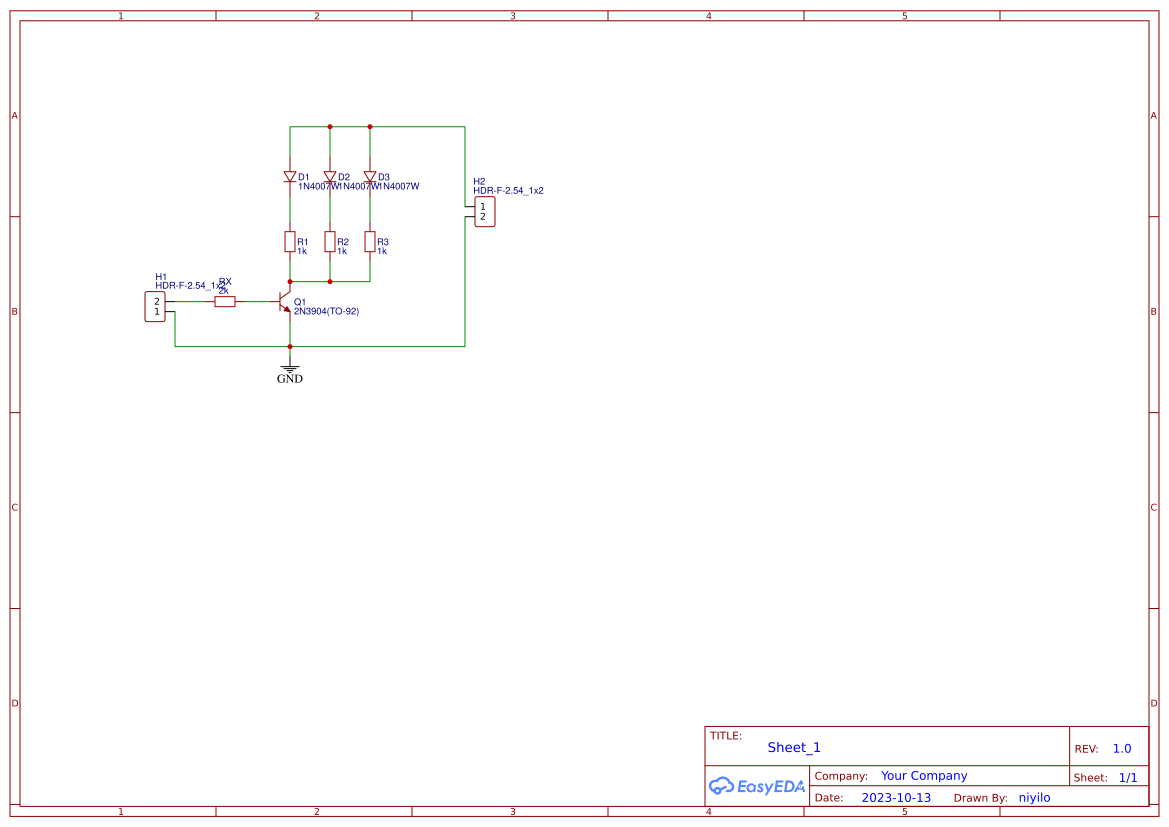The image size is (1169, 827).
Task: Select the diode D1 symbol
Action: pyautogui.click(x=290, y=176)
